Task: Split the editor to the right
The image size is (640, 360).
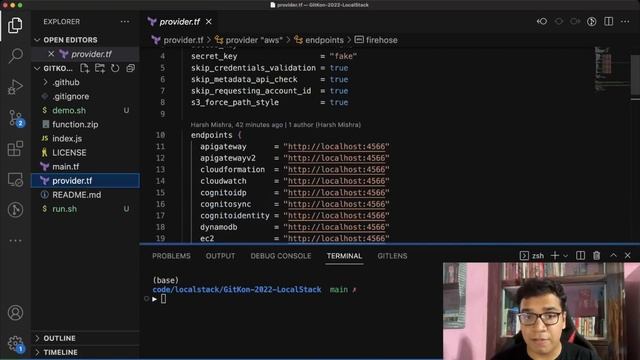Action: (609, 22)
